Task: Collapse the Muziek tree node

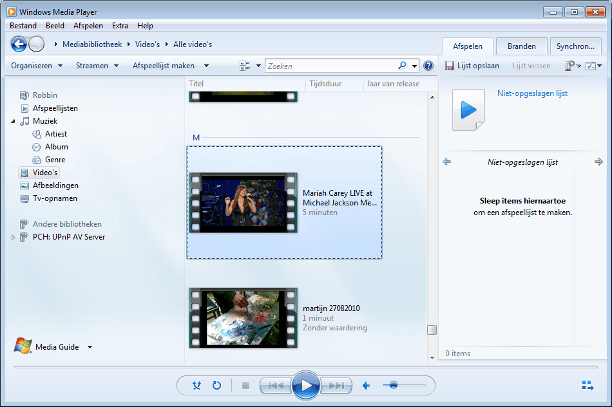Action: 13,121
